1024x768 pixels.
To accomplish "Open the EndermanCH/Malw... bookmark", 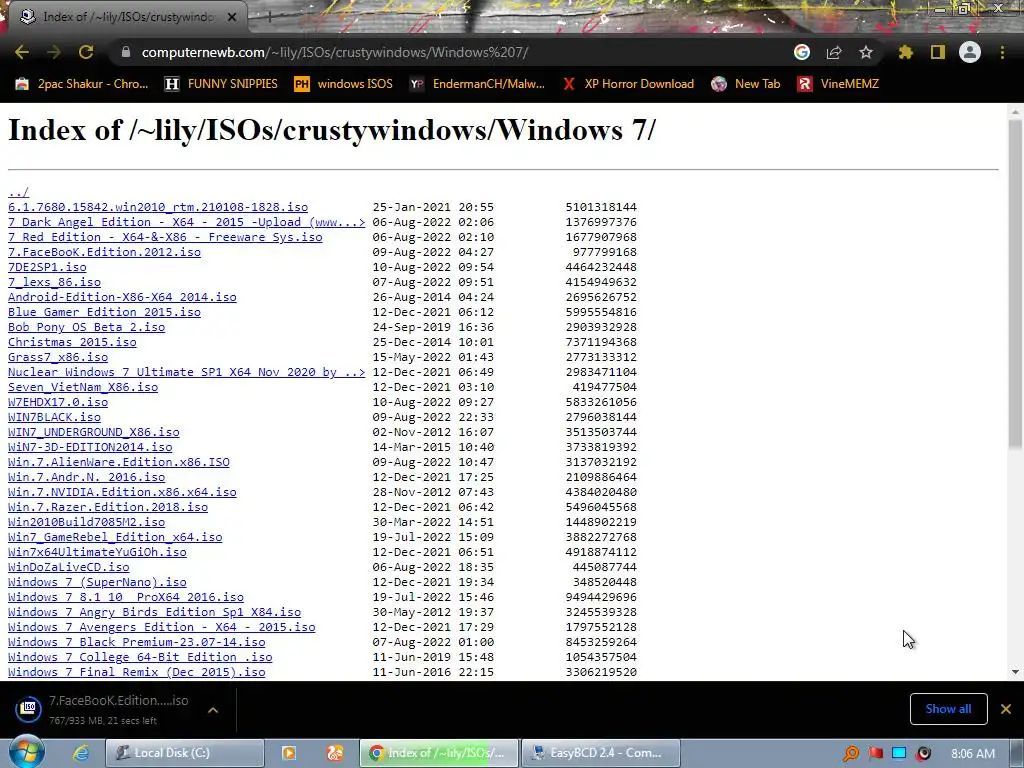I will (x=477, y=84).
